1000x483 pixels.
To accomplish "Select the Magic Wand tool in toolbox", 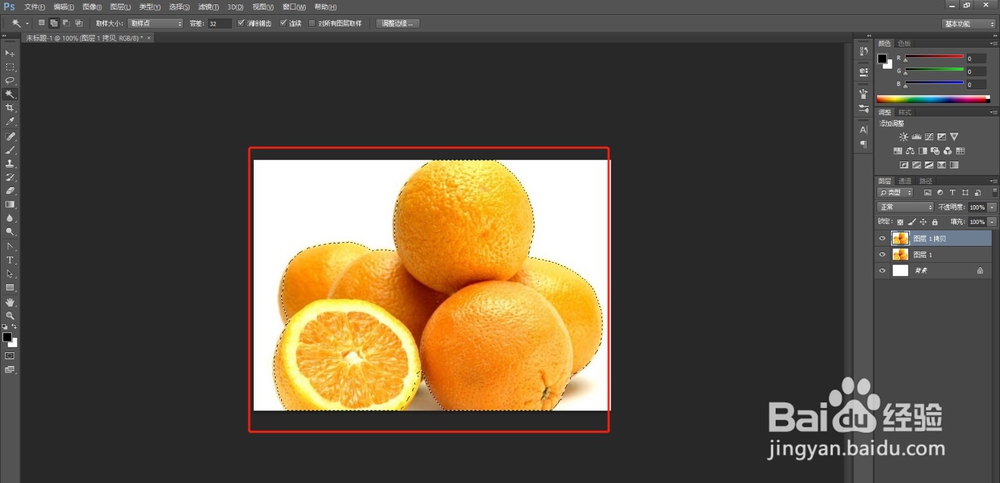I will tap(10, 94).
